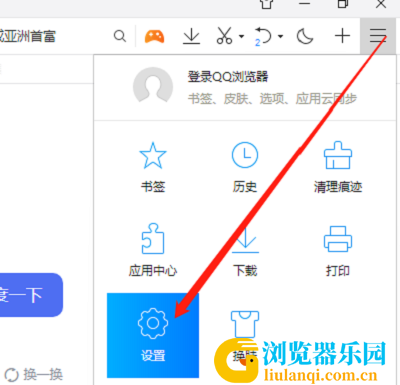Expand the undo history dropdown arrow

[281, 36]
